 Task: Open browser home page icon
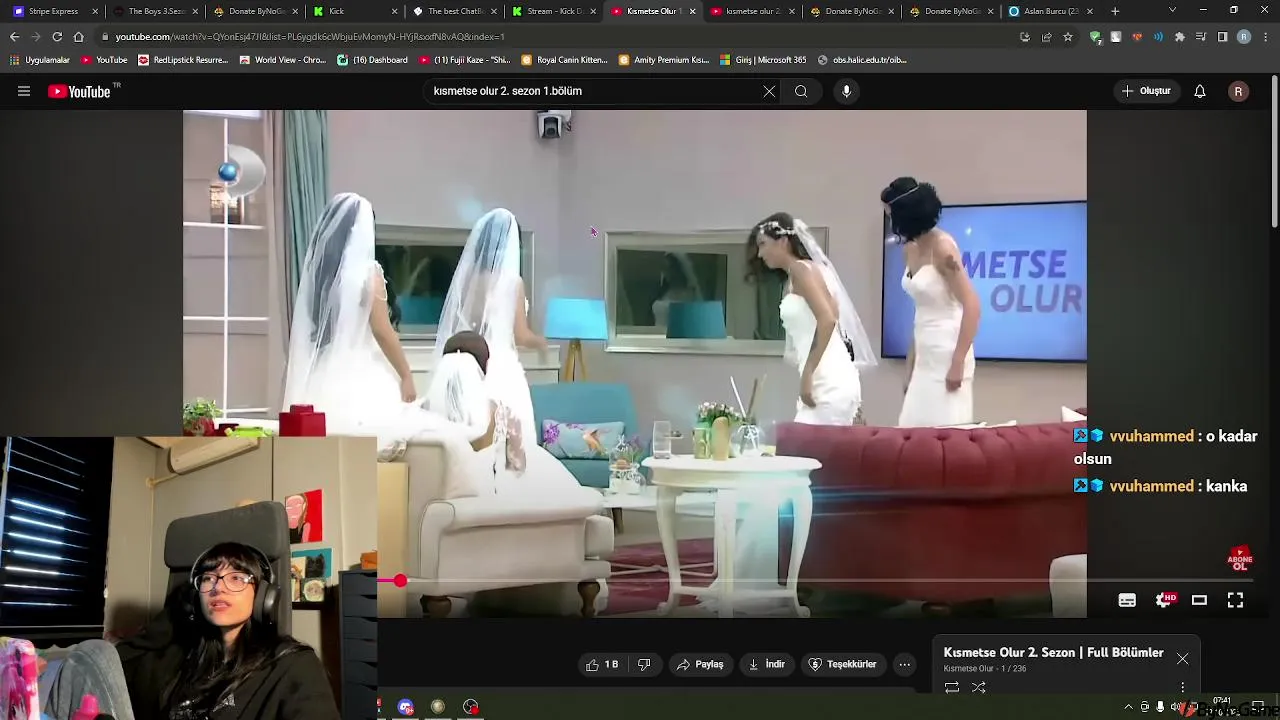(x=79, y=37)
